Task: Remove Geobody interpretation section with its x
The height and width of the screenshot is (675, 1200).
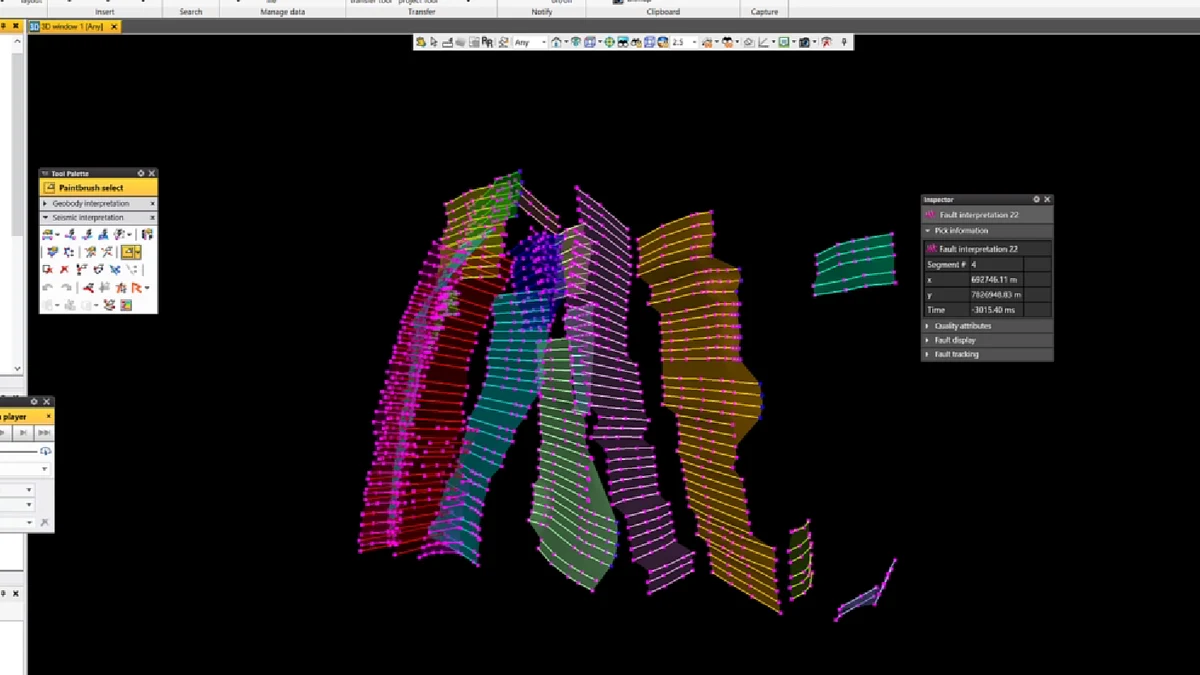Action: point(152,203)
